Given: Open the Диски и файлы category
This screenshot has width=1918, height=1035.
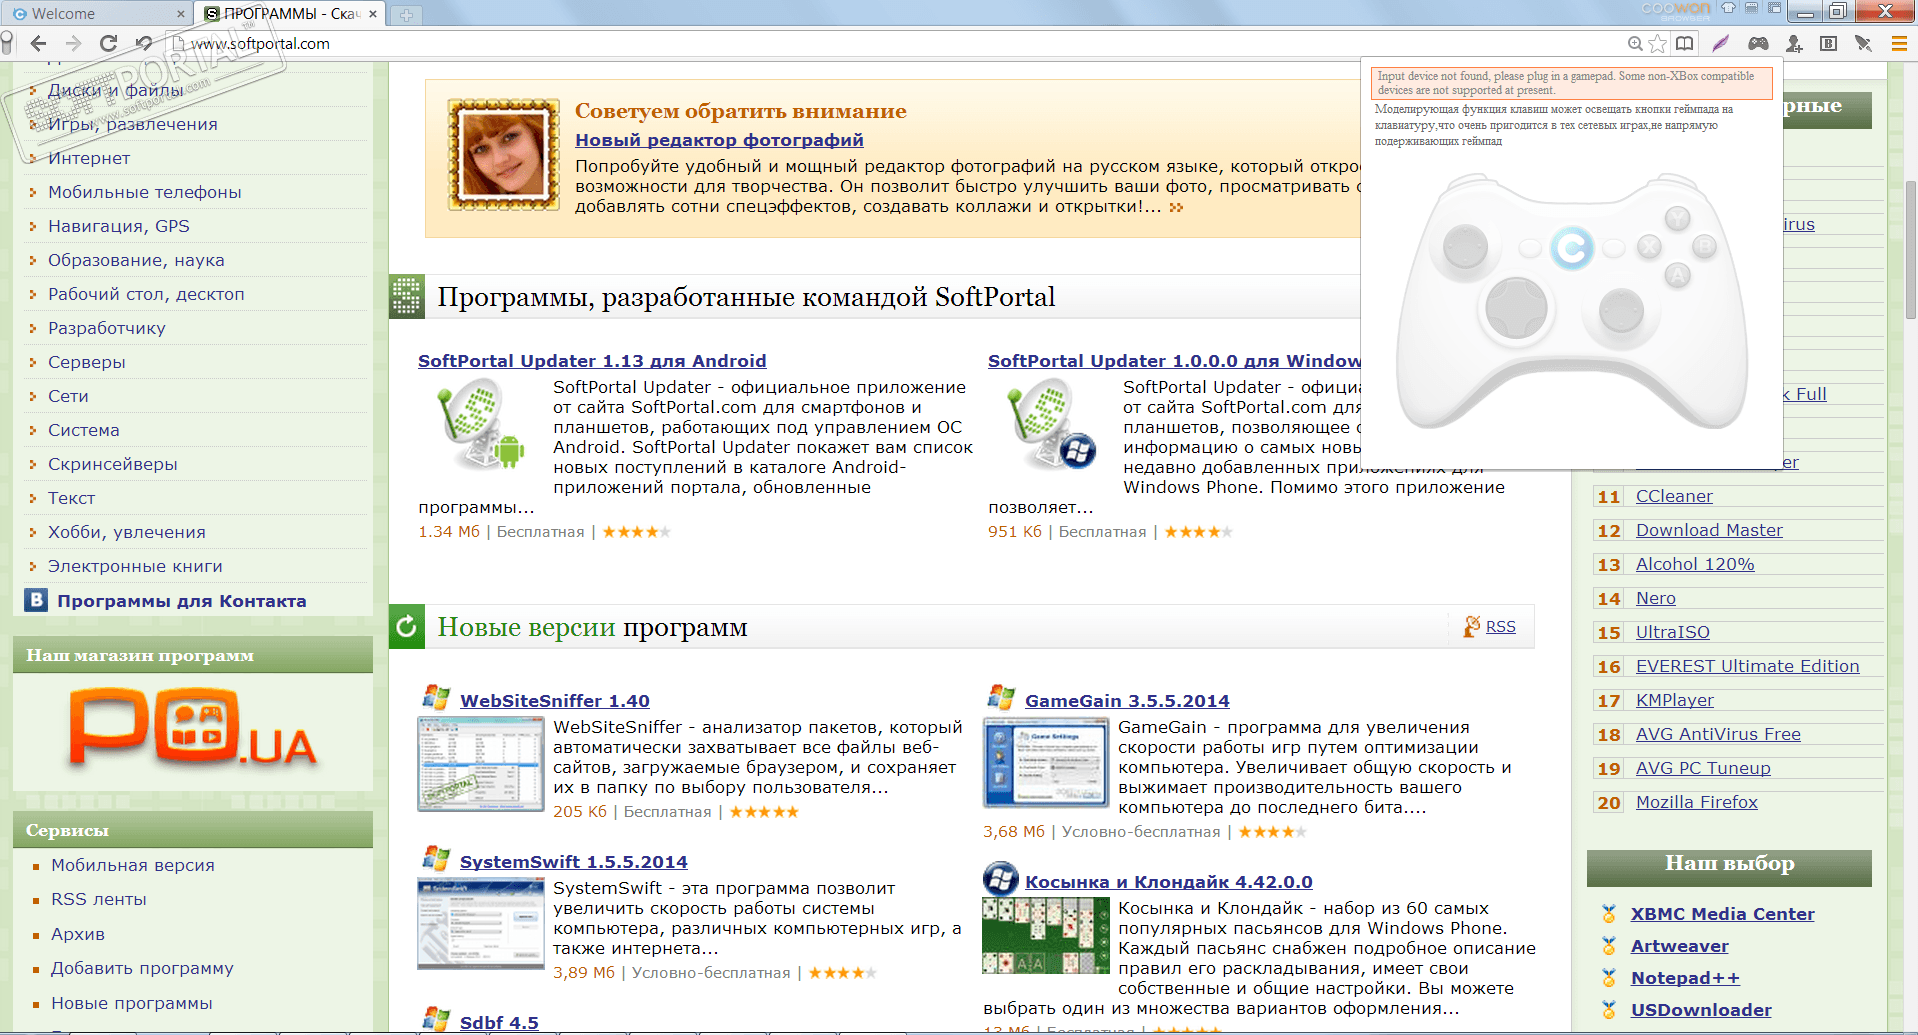Looking at the screenshot, I should click(x=116, y=90).
